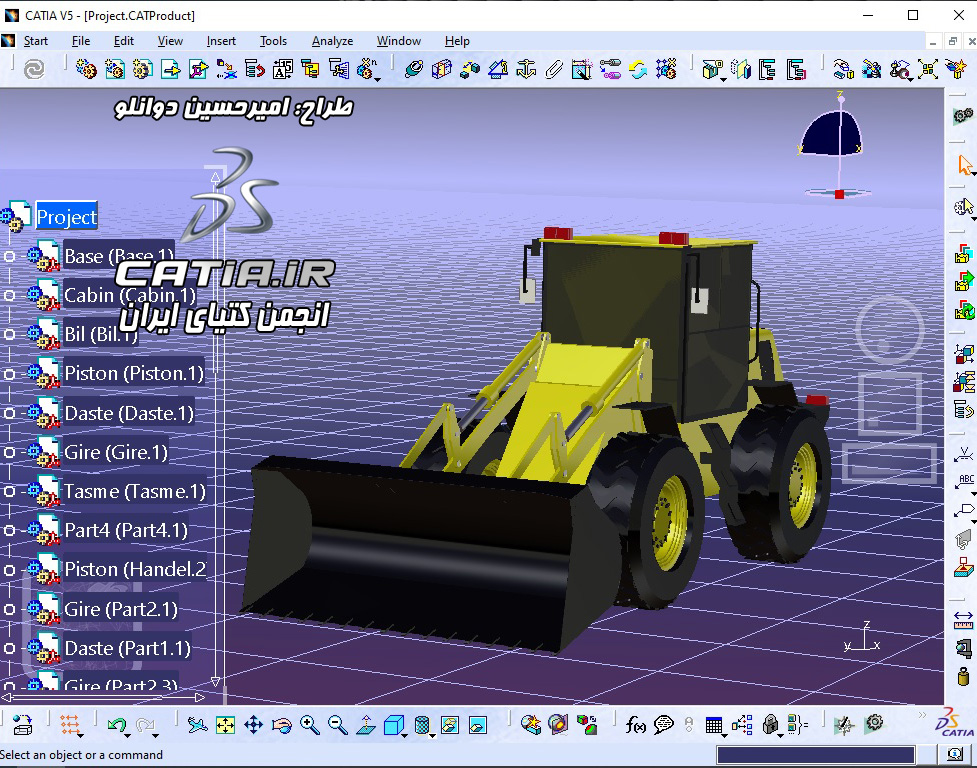The image size is (977, 768).
Task: Select Cabin (Cabin.1) in the tree
Action: click(x=130, y=295)
